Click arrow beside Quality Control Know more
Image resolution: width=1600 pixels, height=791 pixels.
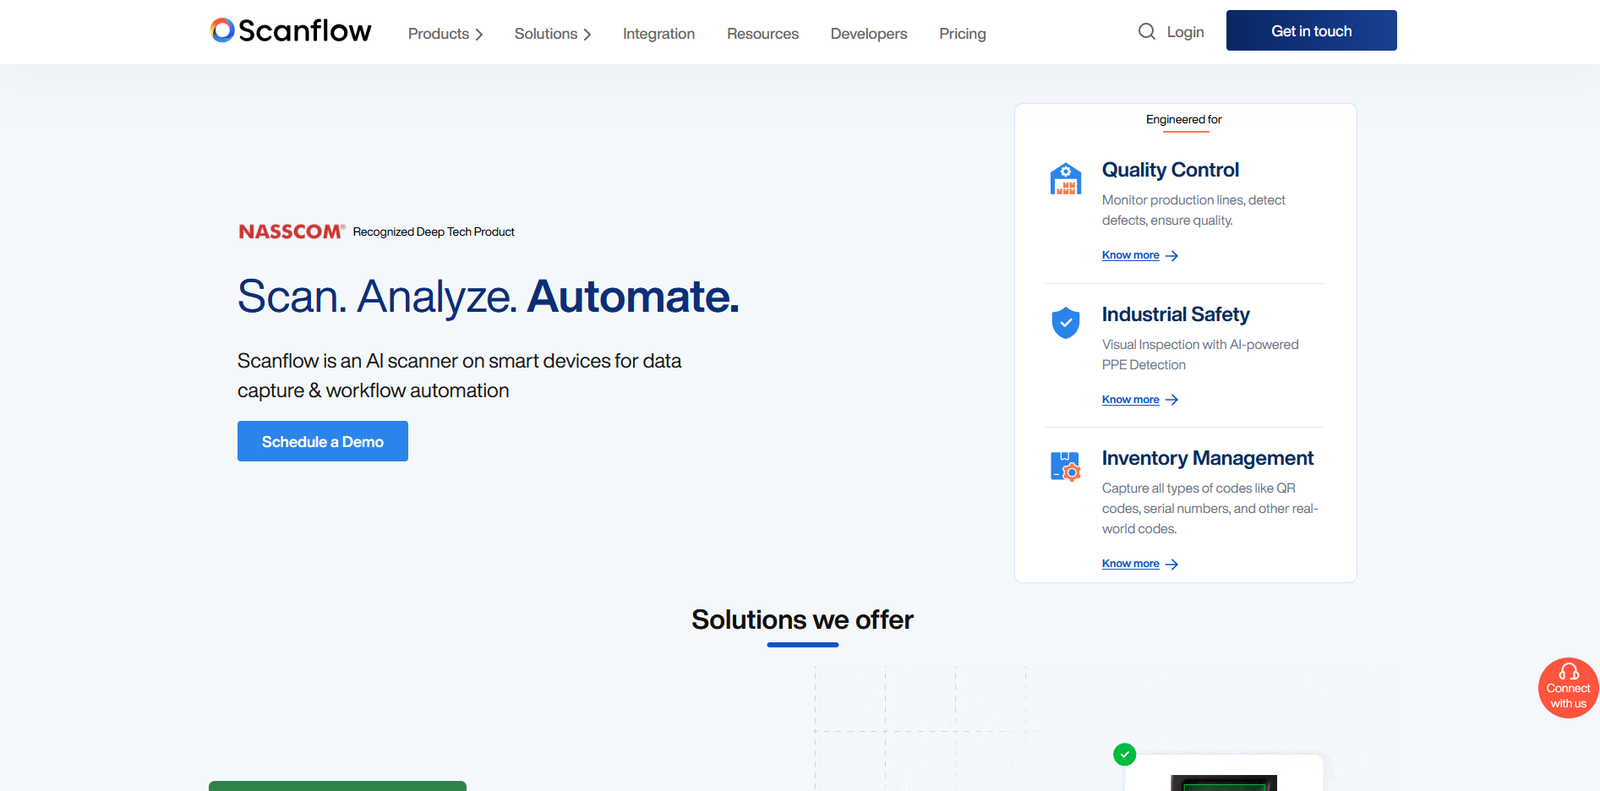(x=1172, y=256)
